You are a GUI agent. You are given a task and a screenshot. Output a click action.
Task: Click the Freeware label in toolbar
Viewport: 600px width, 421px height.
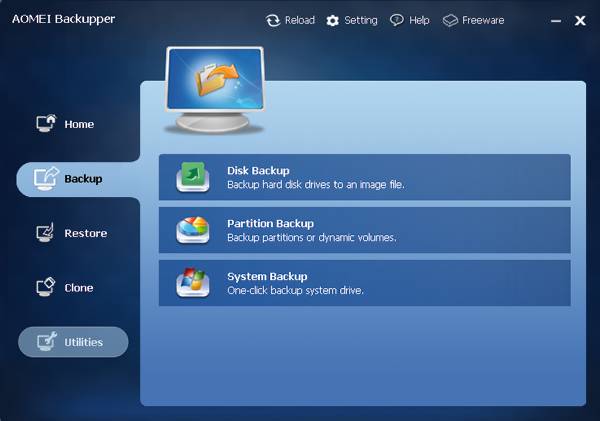pyautogui.click(x=483, y=20)
